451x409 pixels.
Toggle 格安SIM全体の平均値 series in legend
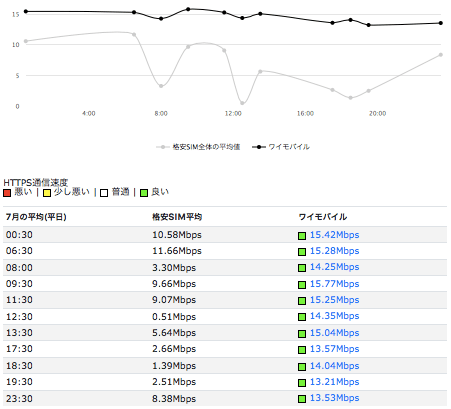[x=198, y=147]
